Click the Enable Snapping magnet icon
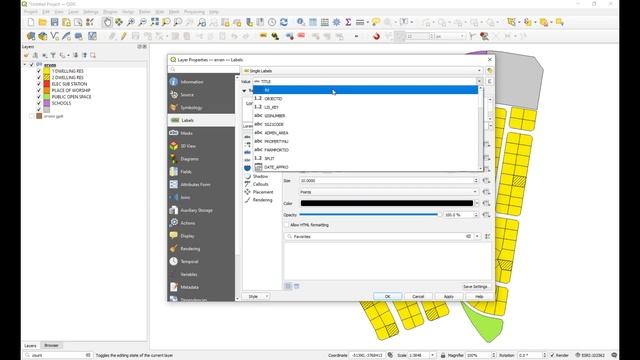Screen dimensions: 640x360 click(376, 36)
